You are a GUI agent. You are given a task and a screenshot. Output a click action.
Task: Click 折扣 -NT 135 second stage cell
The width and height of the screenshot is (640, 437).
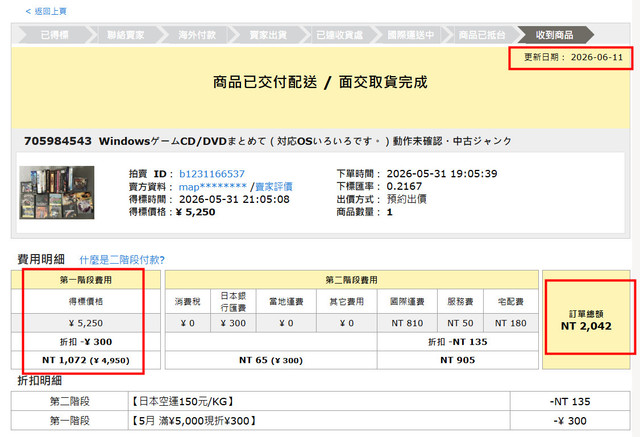(x=458, y=342)
